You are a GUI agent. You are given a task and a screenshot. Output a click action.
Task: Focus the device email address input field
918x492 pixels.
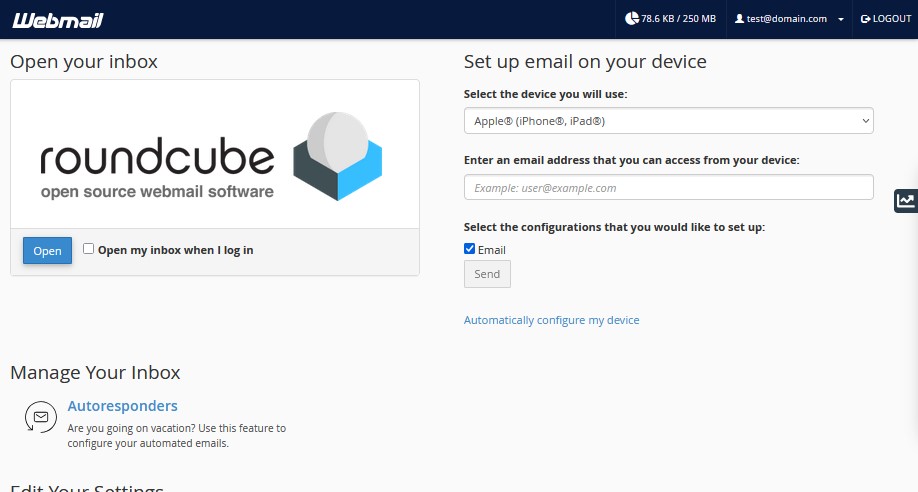(x=668, y=187)
